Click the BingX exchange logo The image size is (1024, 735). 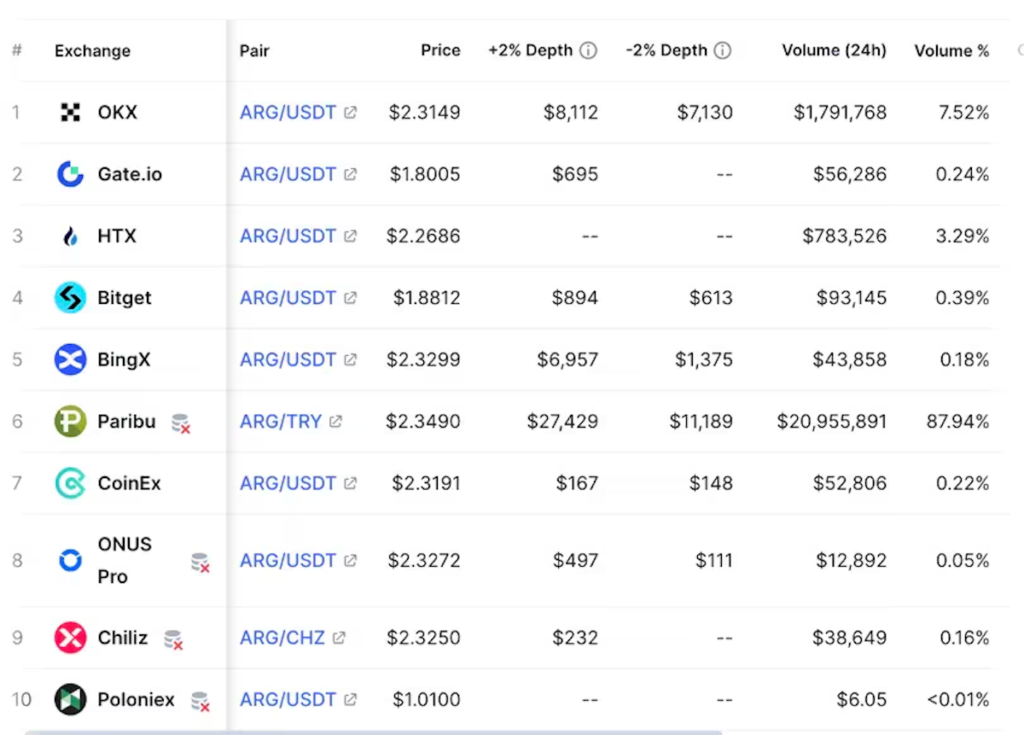(71, 359)
